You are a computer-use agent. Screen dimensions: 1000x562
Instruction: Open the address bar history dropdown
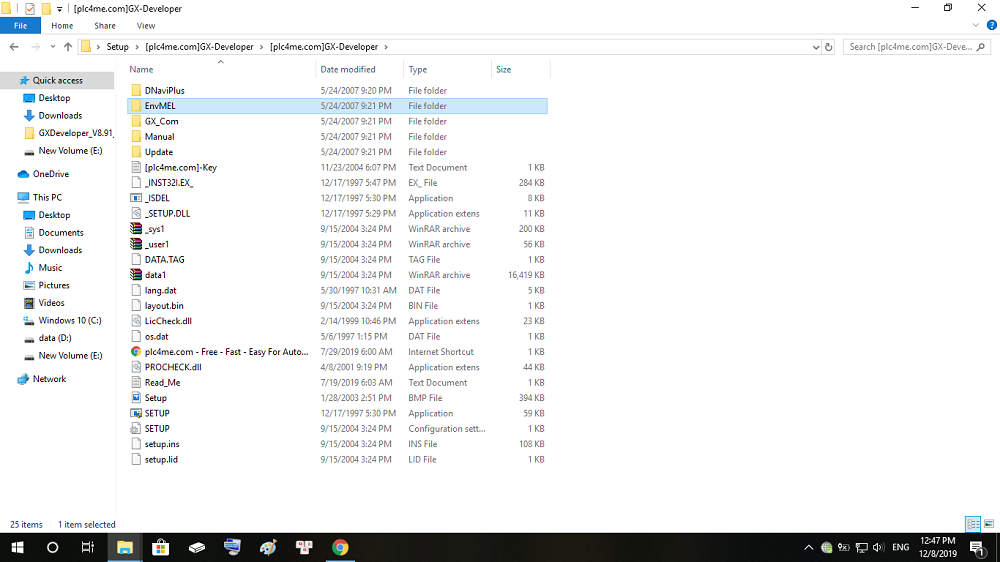point(813,47)
